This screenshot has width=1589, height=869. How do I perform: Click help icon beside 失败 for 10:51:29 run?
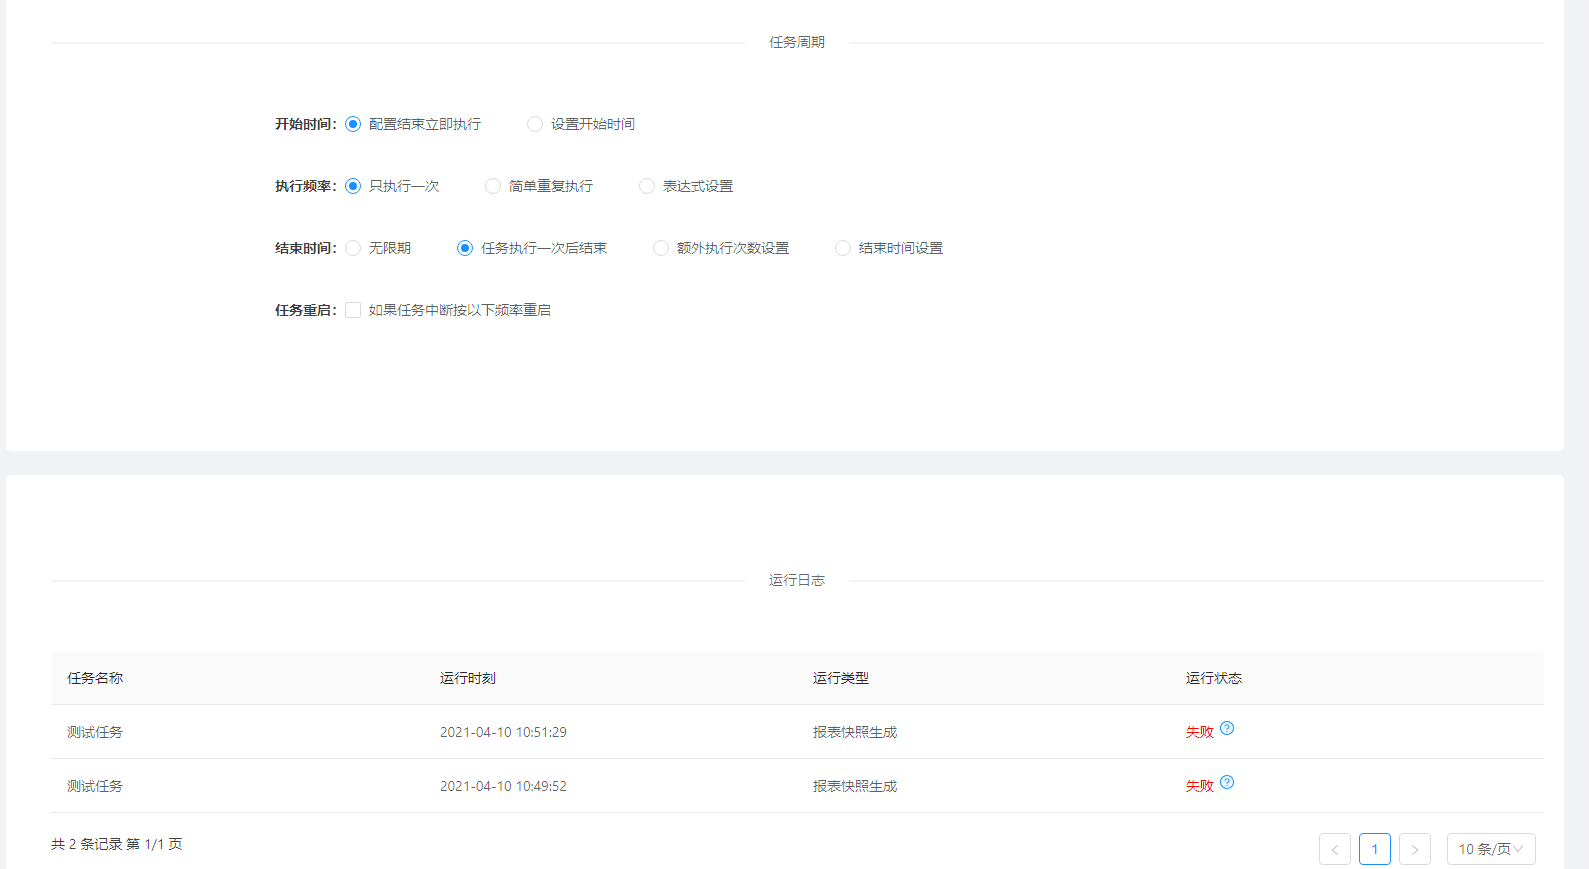pyautogui.click(x=1227, y=728)
